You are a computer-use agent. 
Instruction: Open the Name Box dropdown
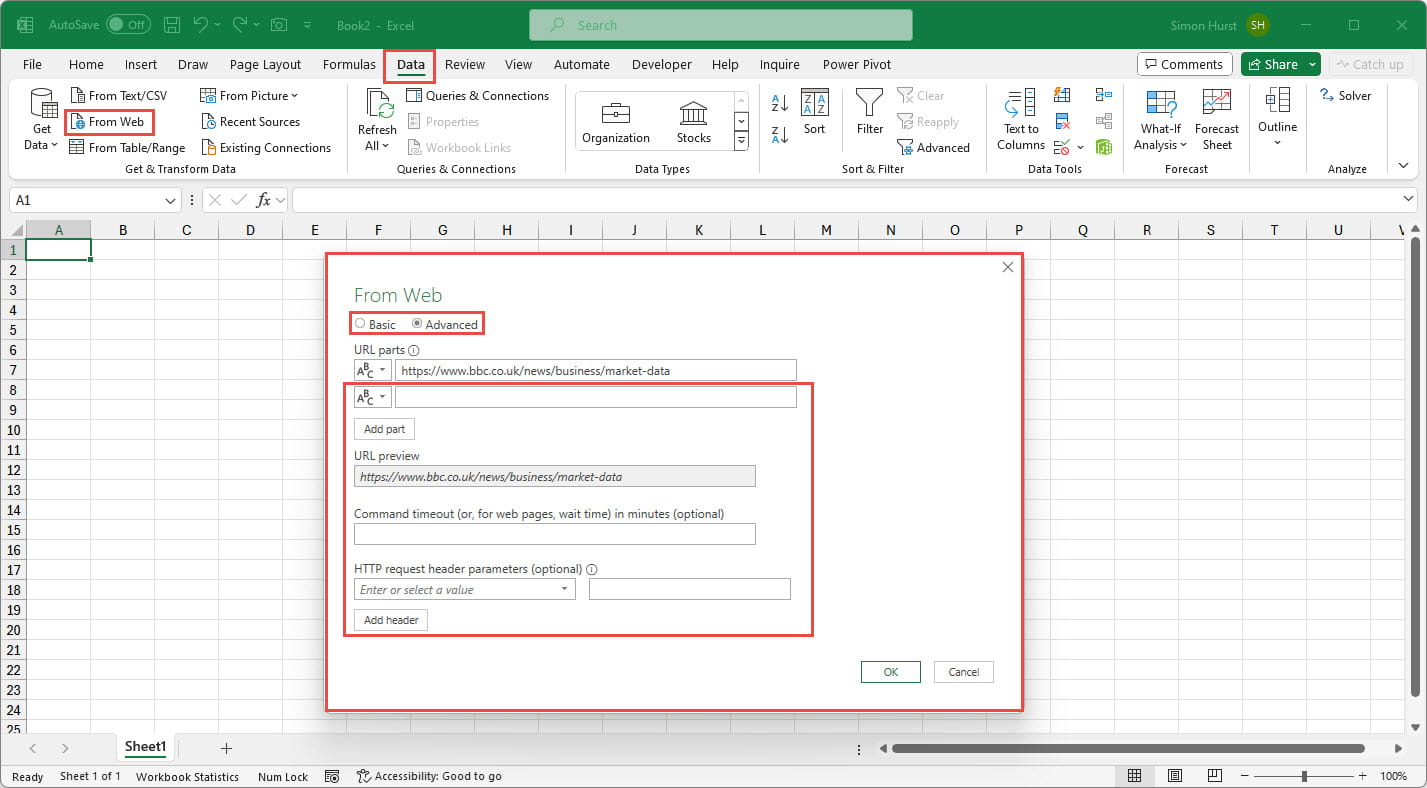170,200
